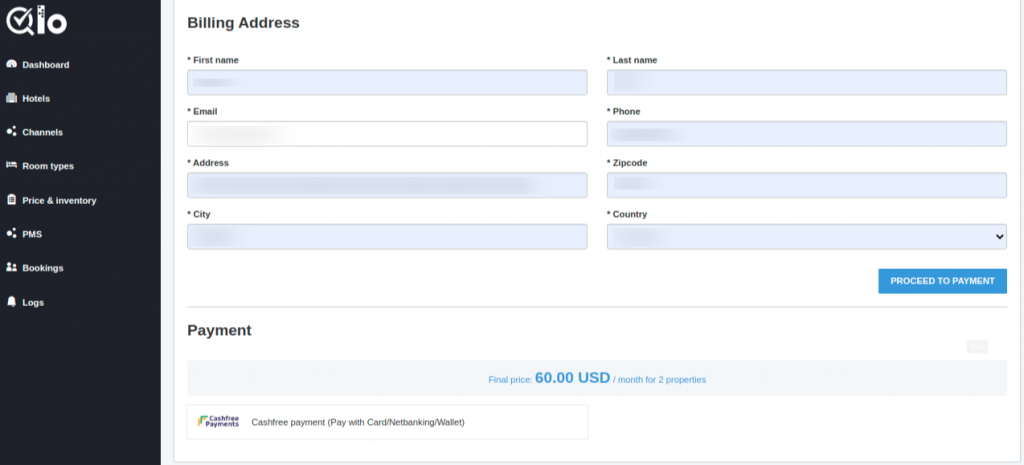Click the Address input box
Image resolution: width=1024 pixels, height=465 pixels.
point(387,185)
